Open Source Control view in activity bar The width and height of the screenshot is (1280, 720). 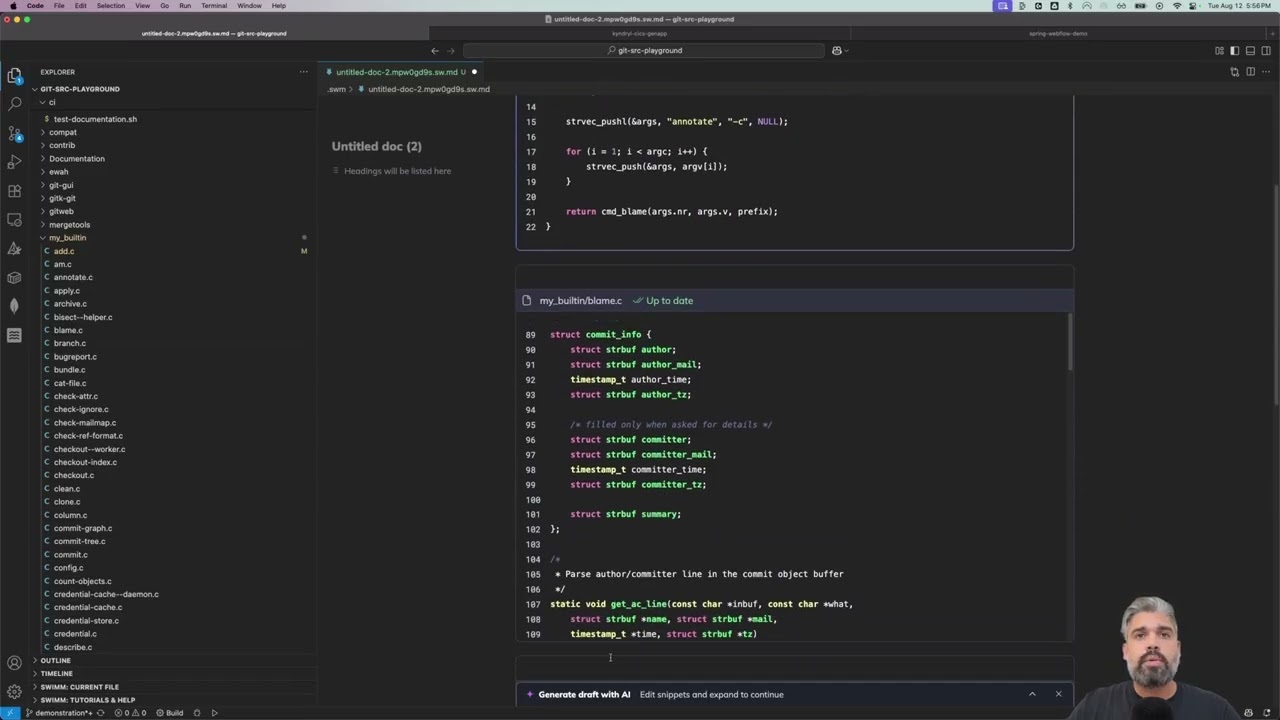(14, 133)
